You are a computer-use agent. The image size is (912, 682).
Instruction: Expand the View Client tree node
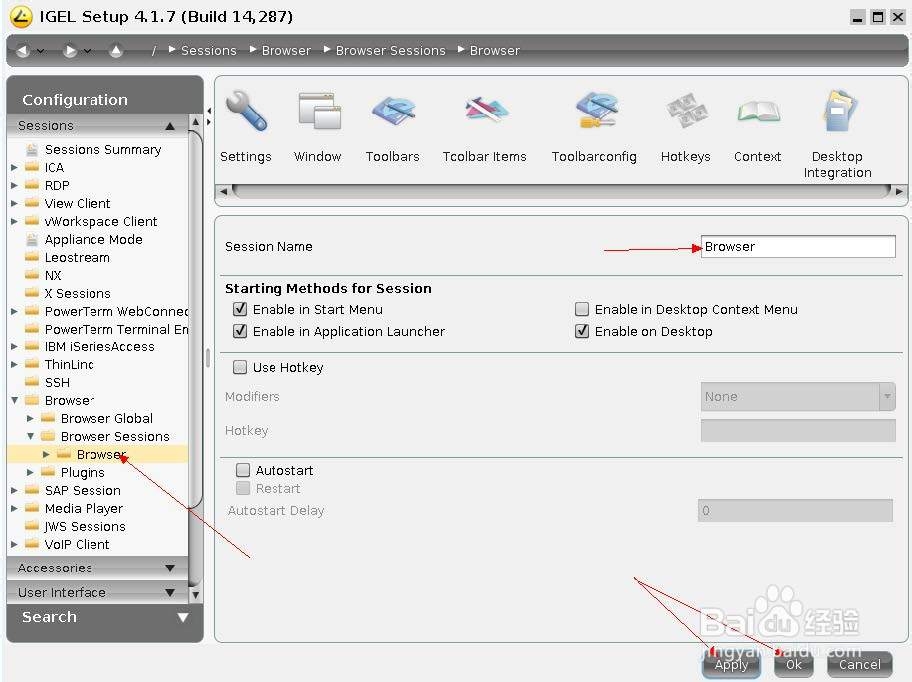pos(15,203)
